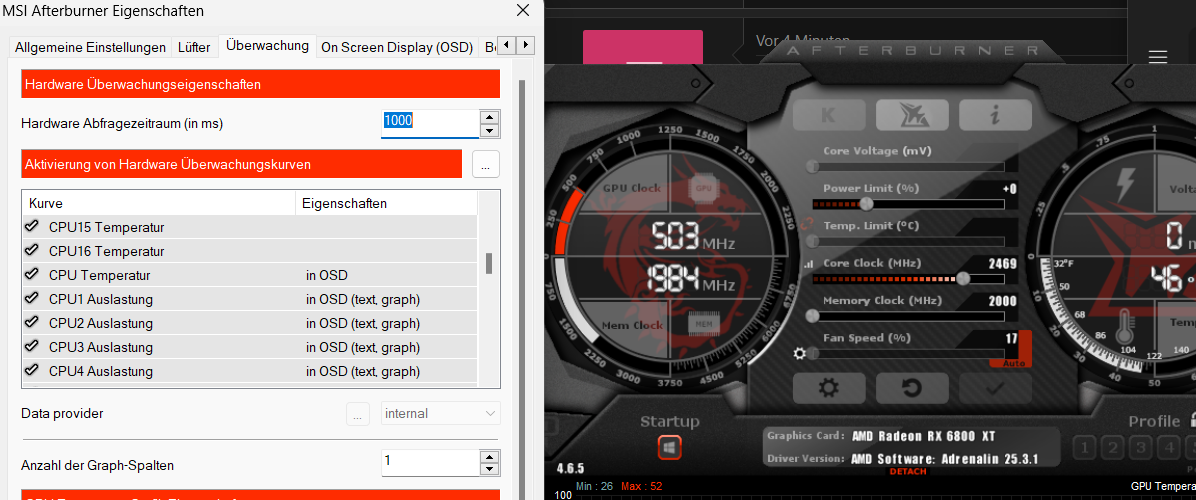1196x500 pixels.
Task: Open the Kombustor K button in Afterburner
Action: click(x=827, y=115)
